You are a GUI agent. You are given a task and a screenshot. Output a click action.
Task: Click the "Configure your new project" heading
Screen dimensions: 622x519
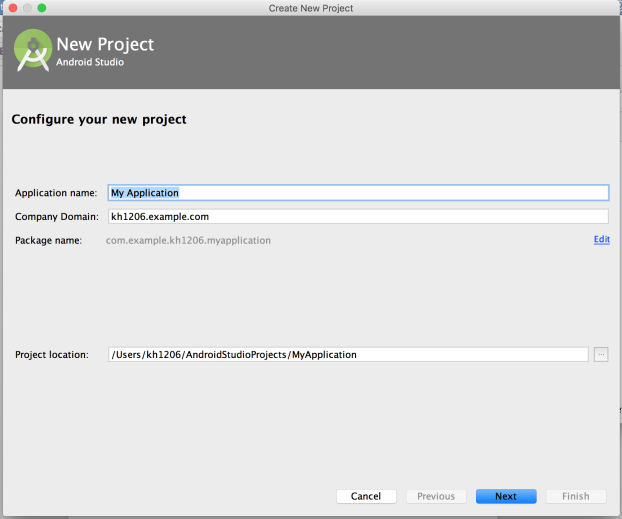point(99,119)
